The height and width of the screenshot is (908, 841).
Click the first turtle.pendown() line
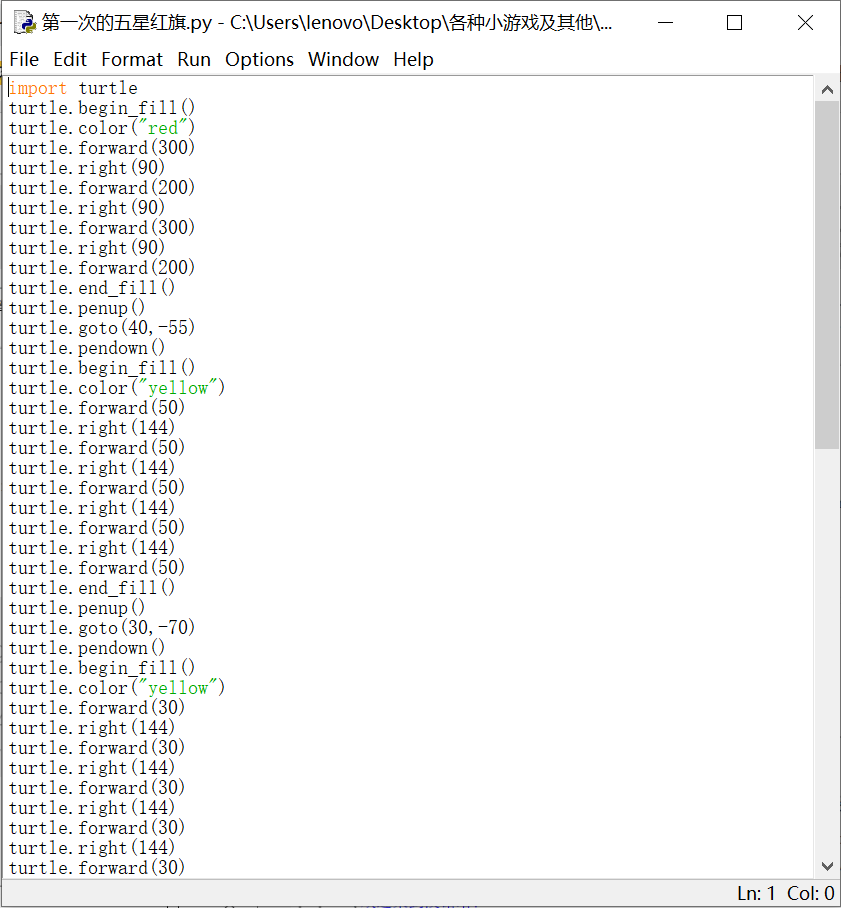pyautogui.click(x=87, y=348)
